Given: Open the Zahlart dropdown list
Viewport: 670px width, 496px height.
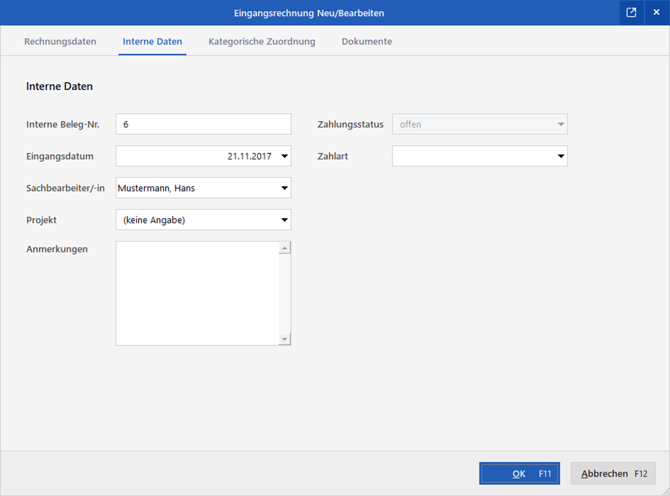Looking at the screenshot, I should (x=560, y=156).
